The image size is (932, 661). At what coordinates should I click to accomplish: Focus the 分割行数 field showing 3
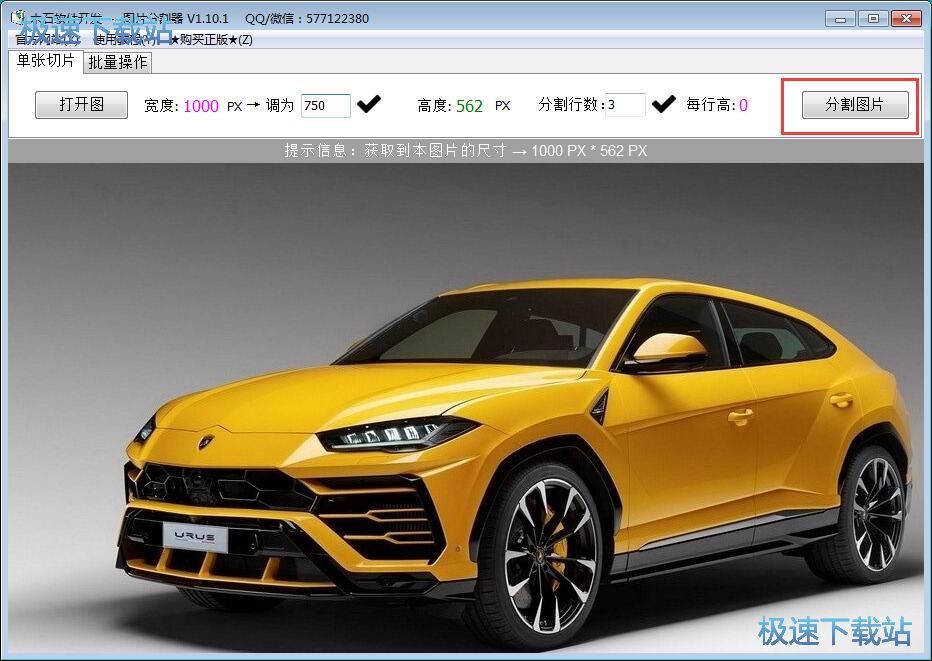tap(625, 105)
